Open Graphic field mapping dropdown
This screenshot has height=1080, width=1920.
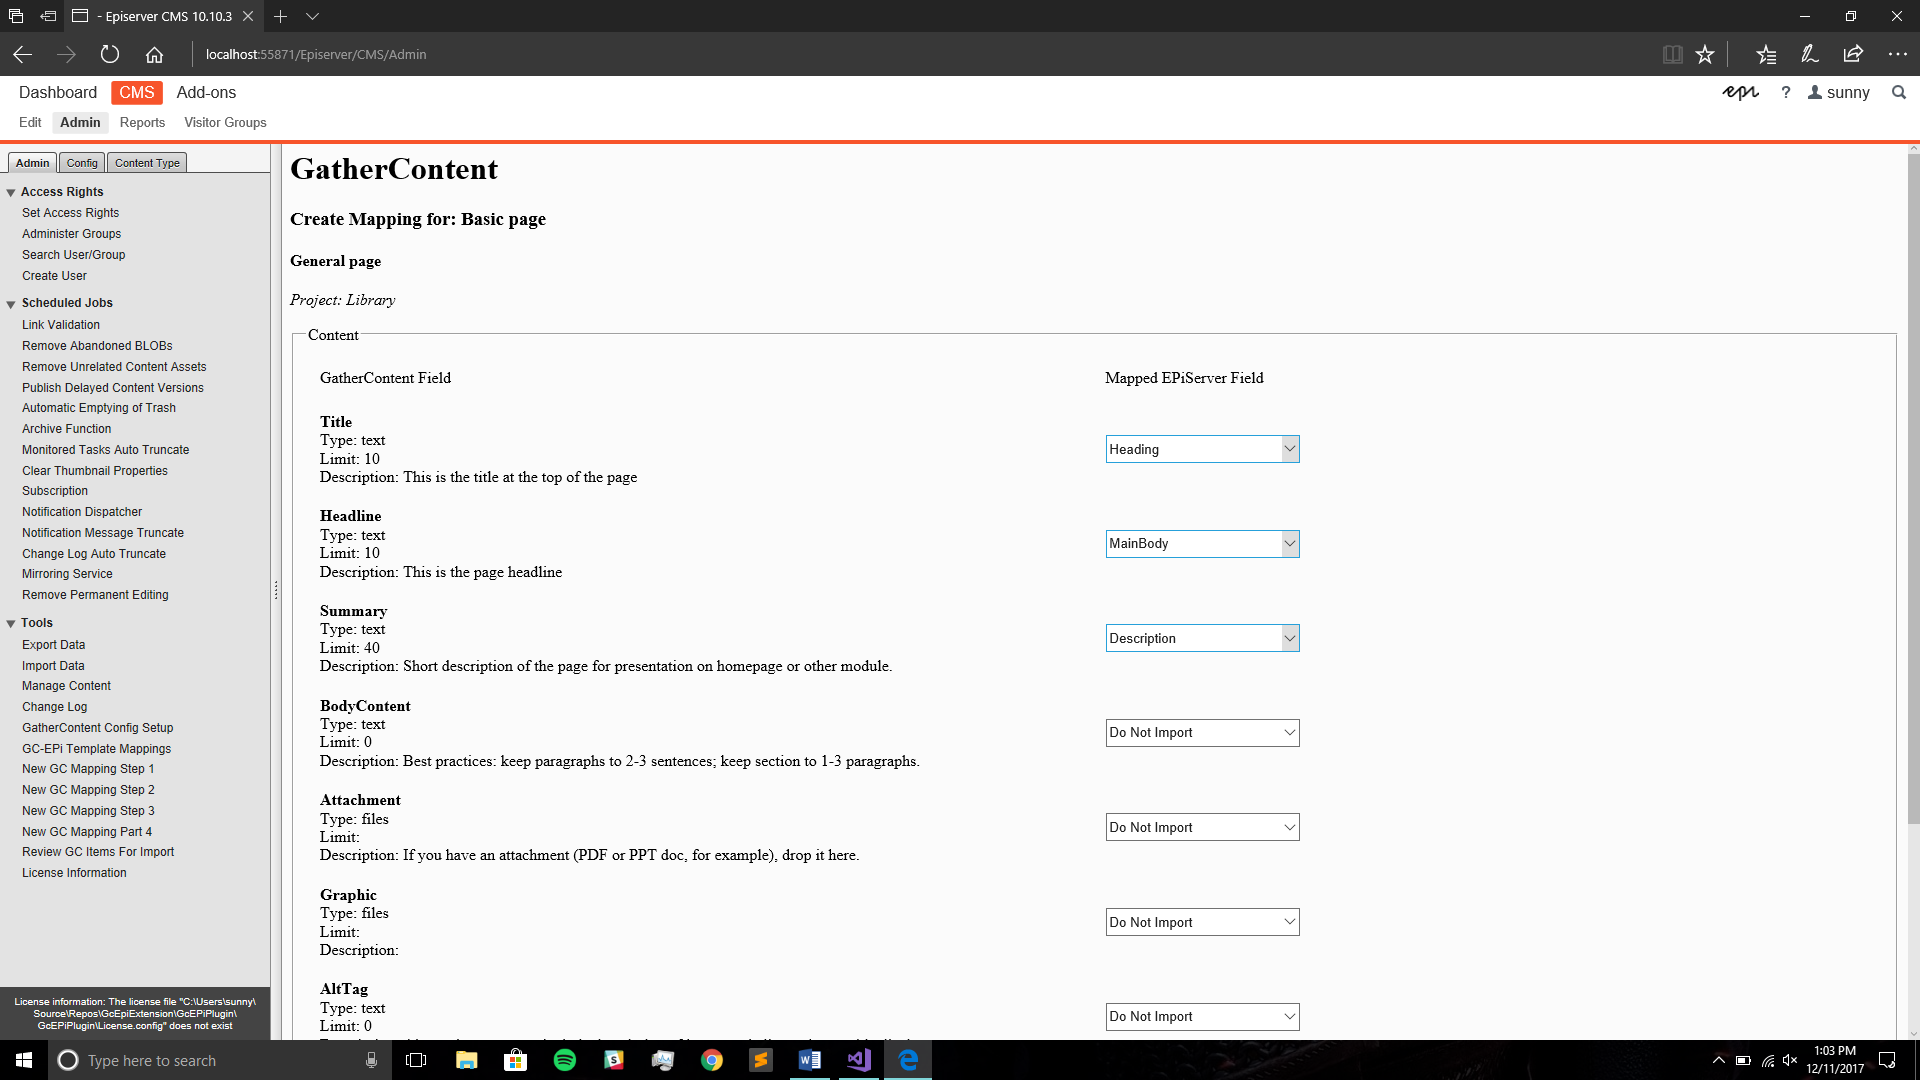(1202, 922)
